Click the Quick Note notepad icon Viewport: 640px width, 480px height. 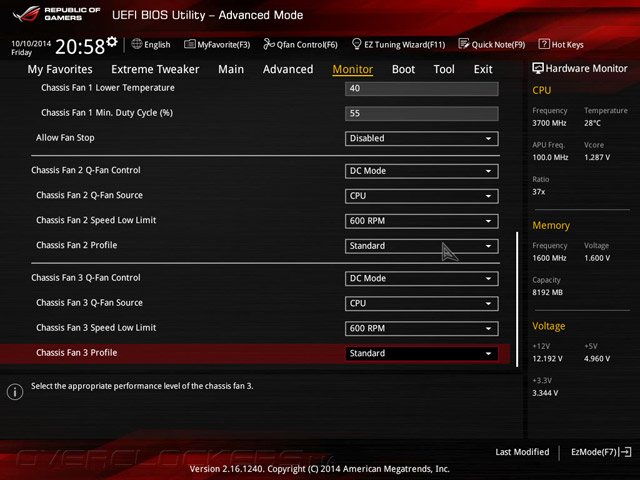pyautogui.click(x=464, y=44)
